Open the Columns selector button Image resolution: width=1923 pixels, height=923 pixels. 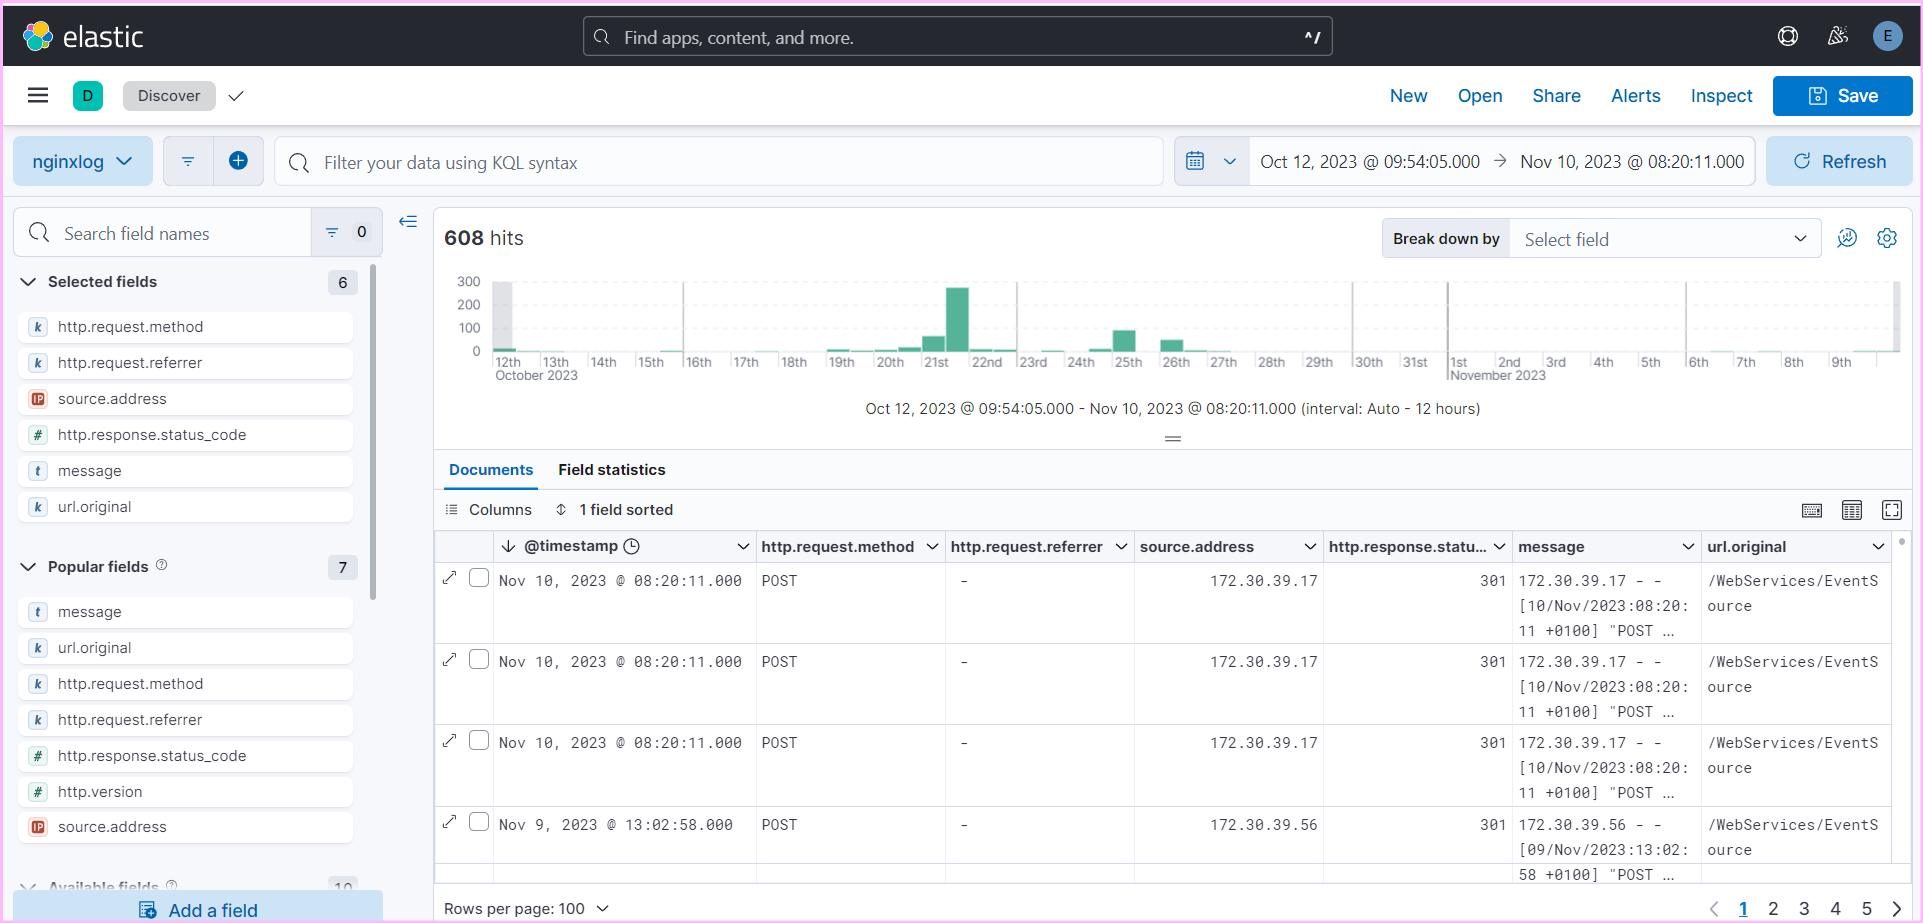488,510
